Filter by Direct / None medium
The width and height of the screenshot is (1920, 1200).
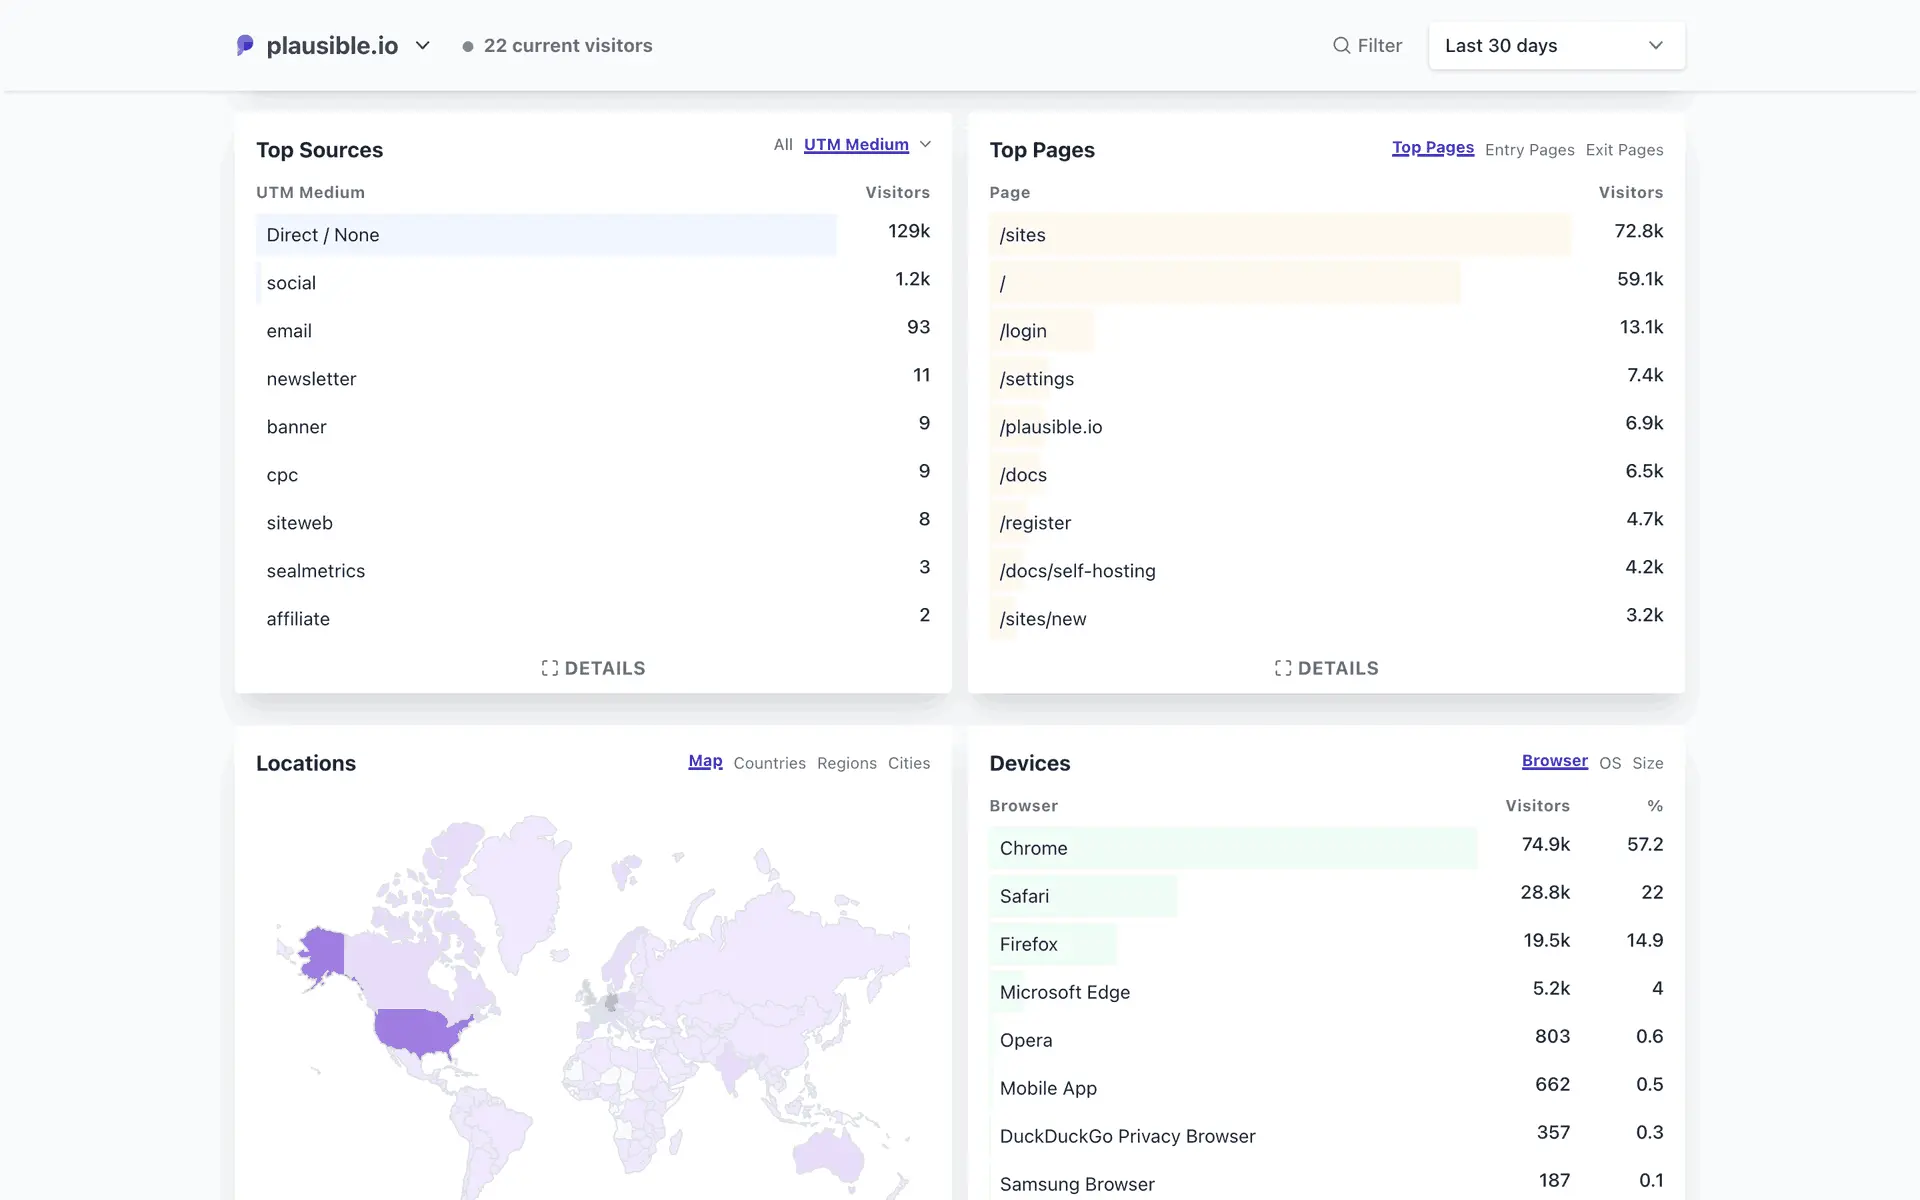click(x=323, y=235)
